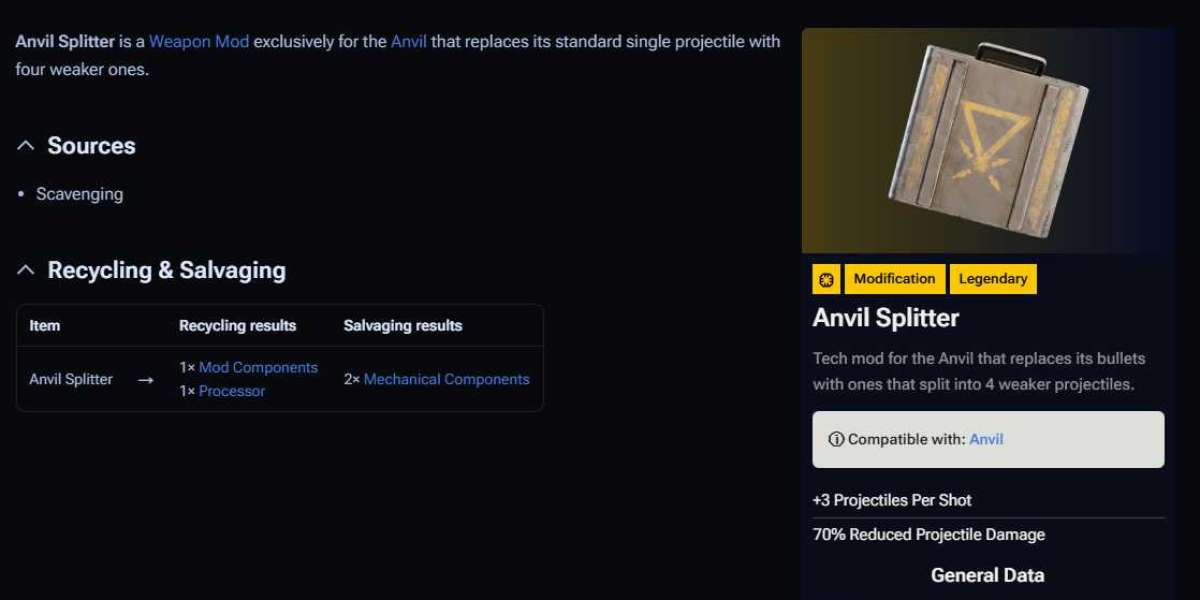Open the Weapon Mod link in the intro
Viewport: 1200px width, 600px height.
tap(199, 41)
